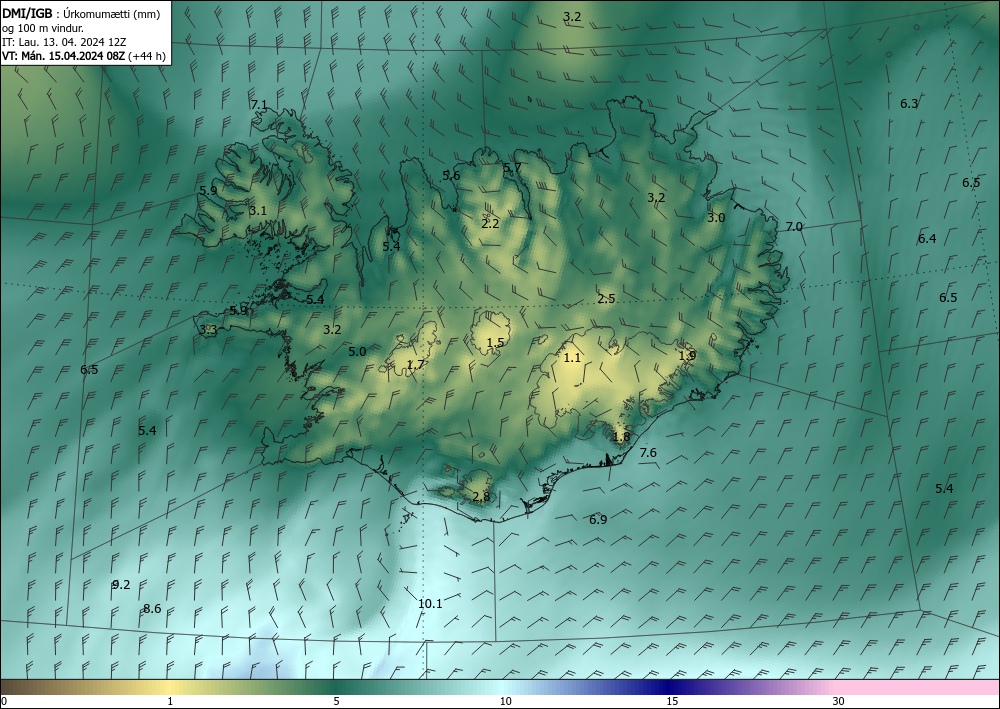
Task: Click the "1" label on the color scale
Action: [x=170, y=702]
